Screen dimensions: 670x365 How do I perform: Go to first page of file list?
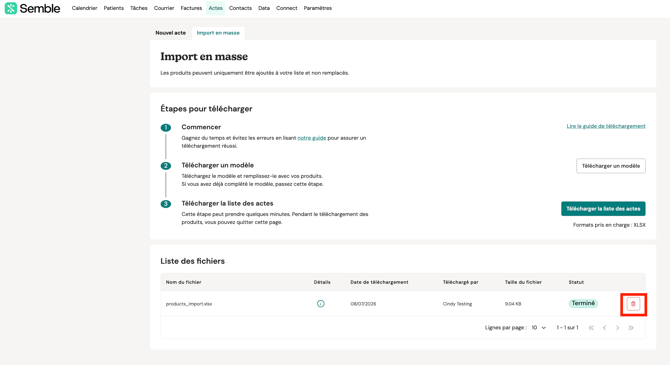click(x=591, y=328)
